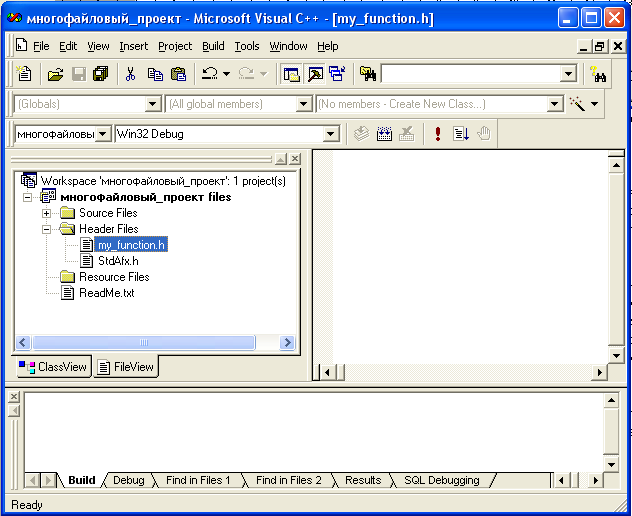Click the Go debug icon
The height and width of the screenshot is (516, 632).
pyautogui.click(x=461, y=133)
